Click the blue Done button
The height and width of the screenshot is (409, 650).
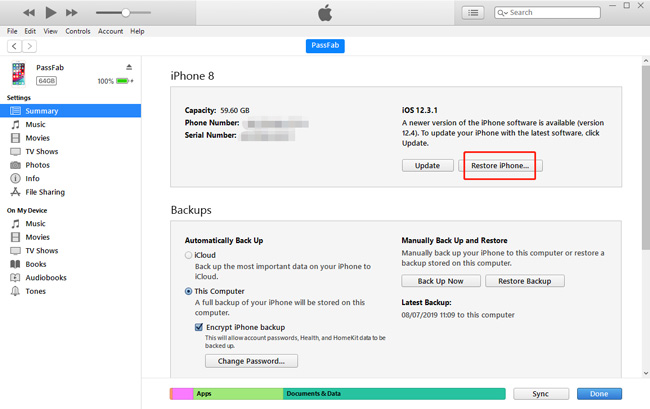[599, 394]
